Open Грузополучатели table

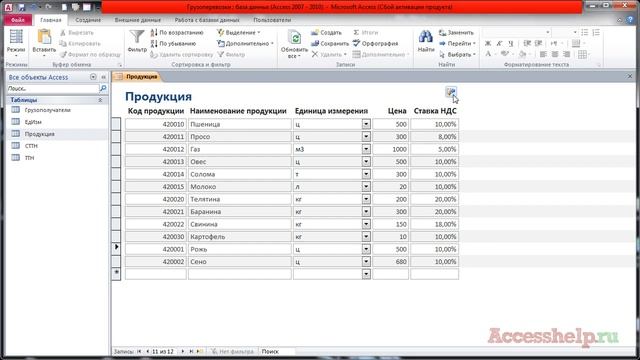[x=47, y=110]
